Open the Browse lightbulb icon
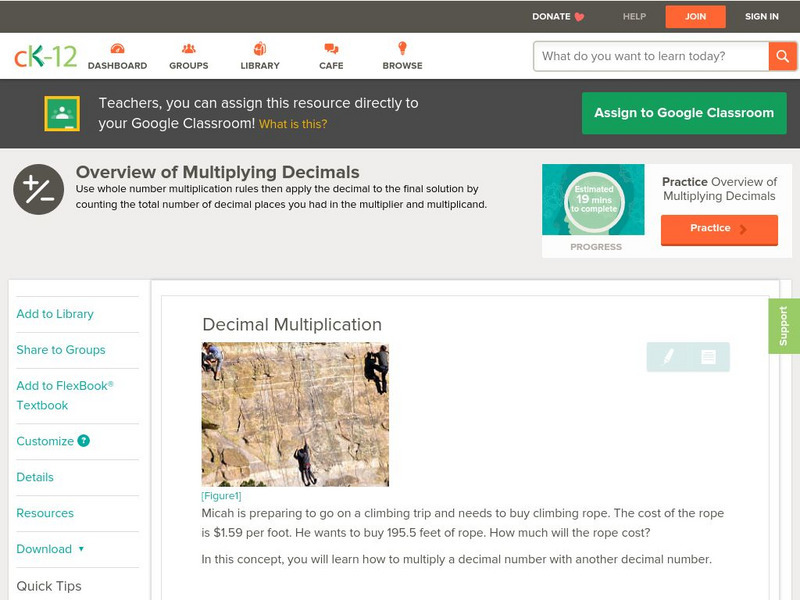This screenshot has height=600, width=800. [403, 48]
